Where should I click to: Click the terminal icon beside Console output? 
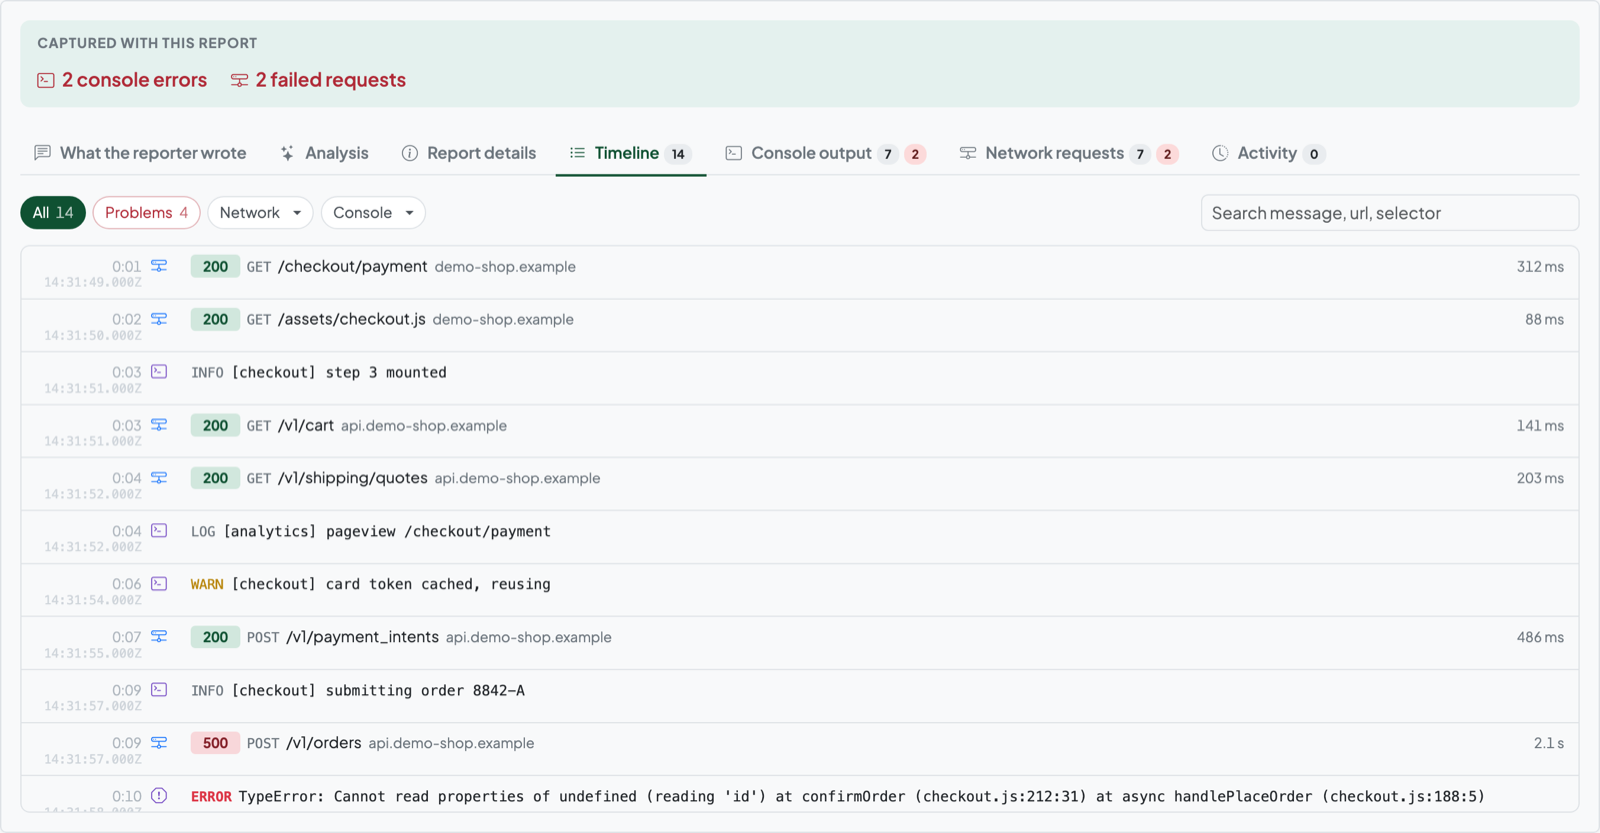(734, 153)
